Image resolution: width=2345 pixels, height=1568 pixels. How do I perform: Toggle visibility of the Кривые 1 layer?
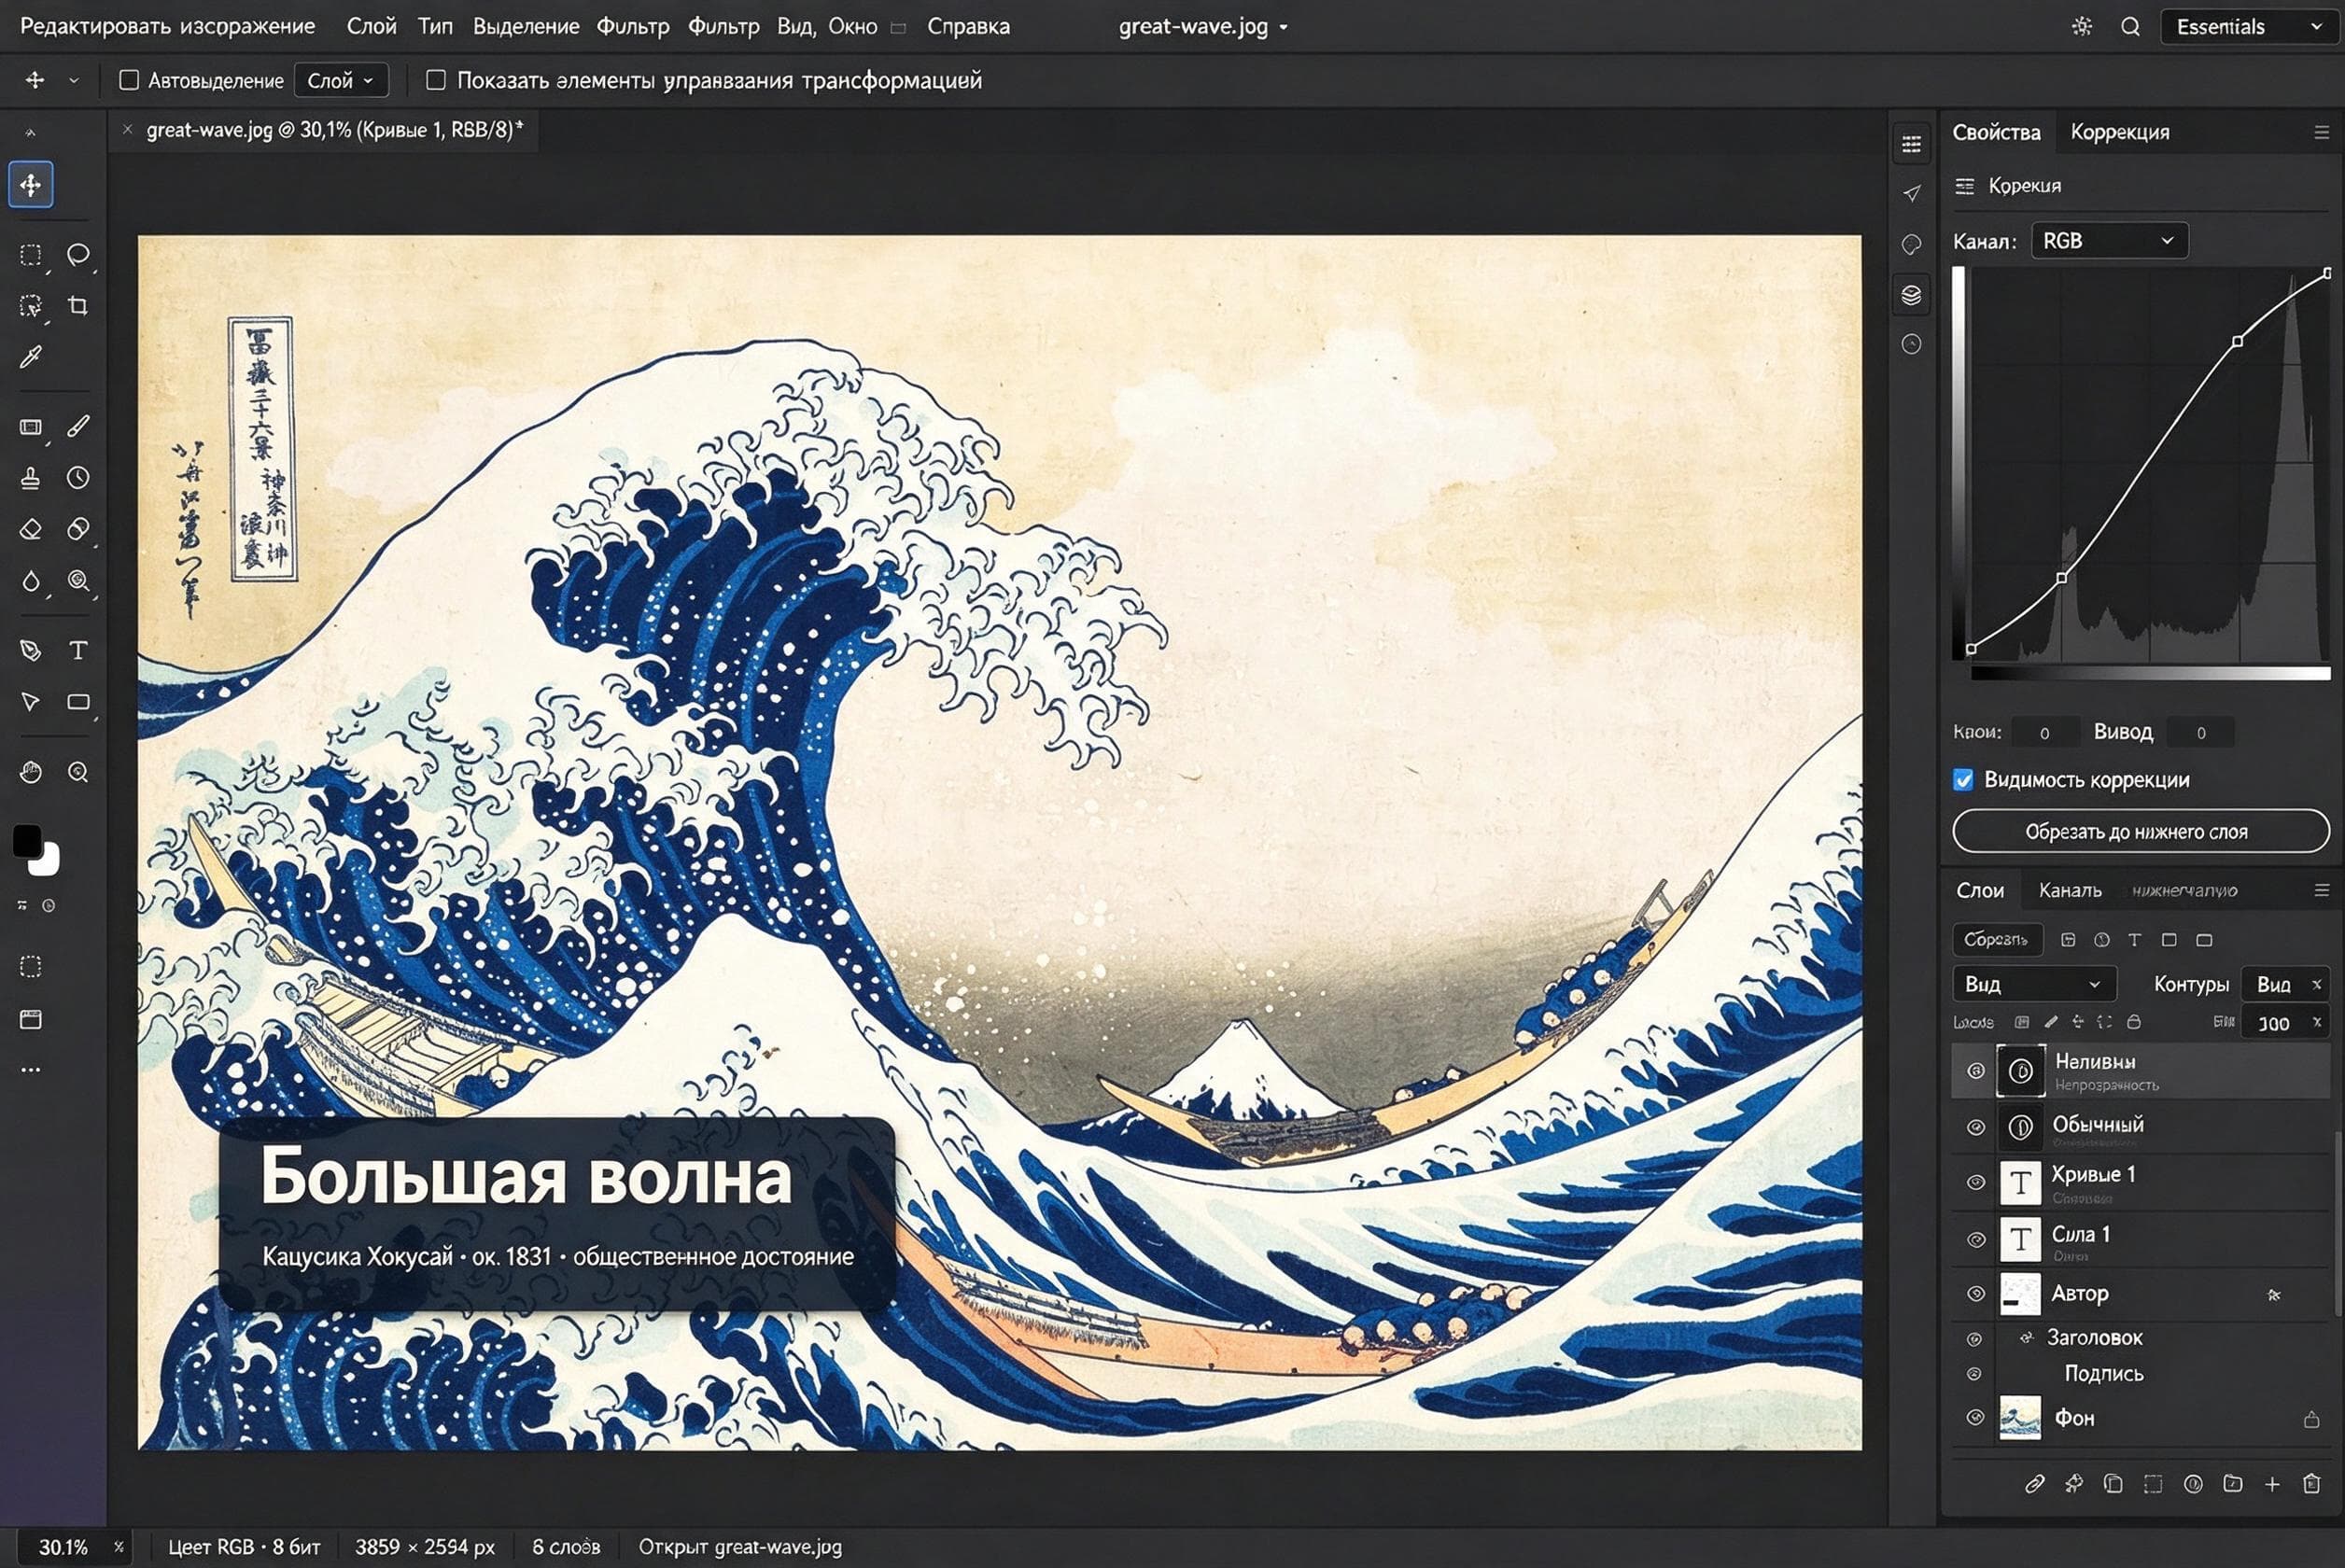(x=1975, y=1182)
